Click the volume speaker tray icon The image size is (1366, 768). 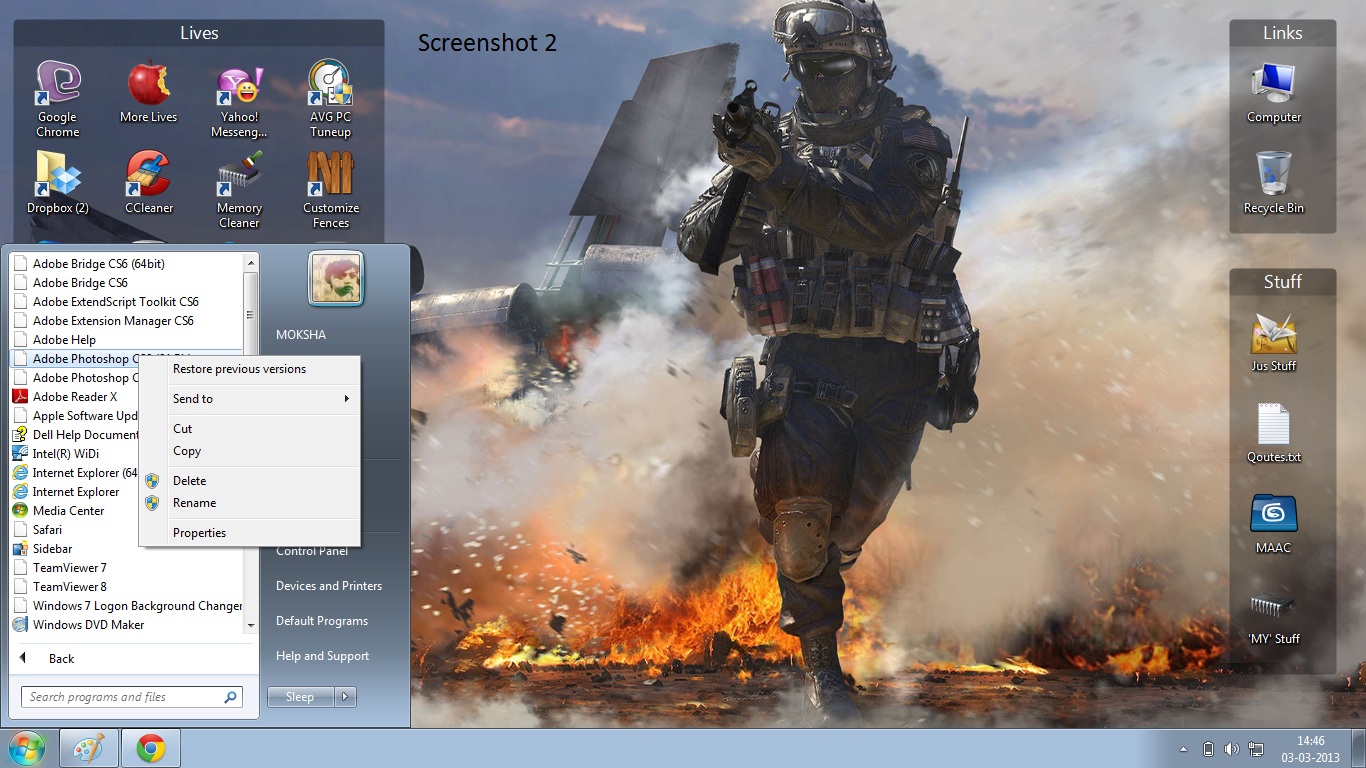(x=1232, y=749)
